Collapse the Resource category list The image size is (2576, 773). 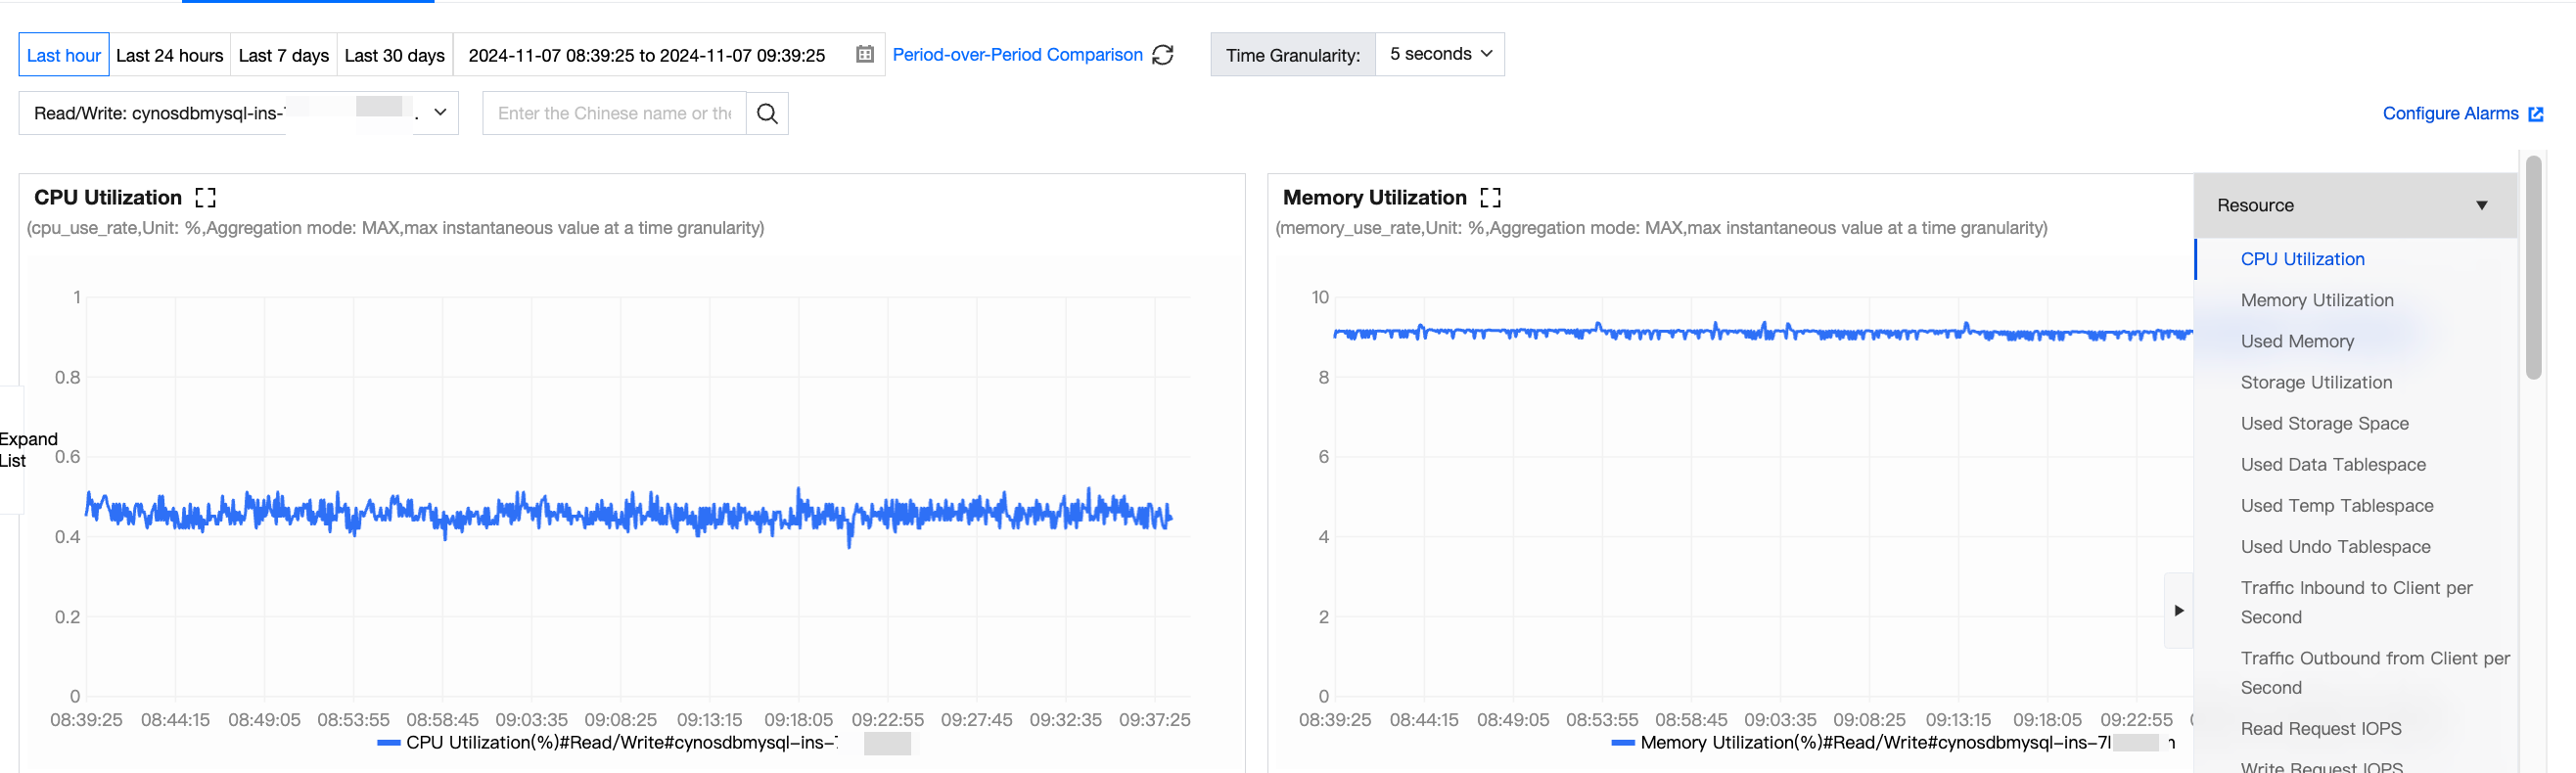point(2481,205)
